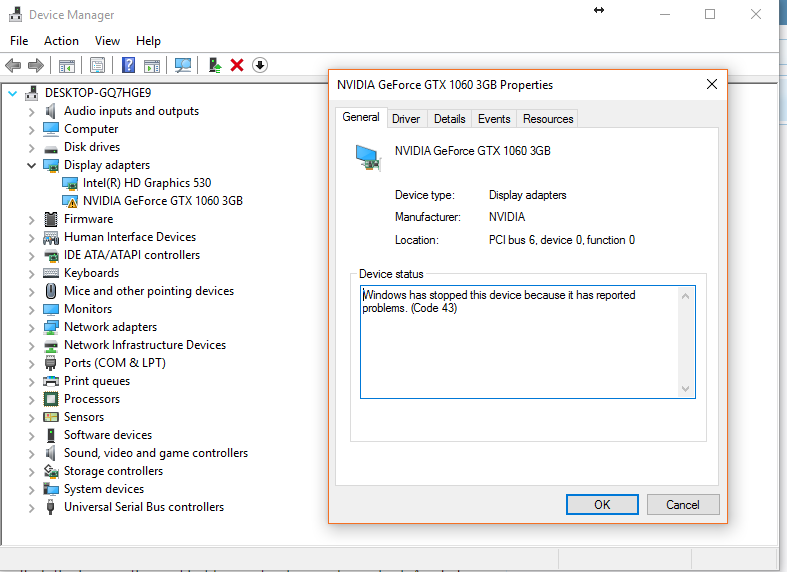Image resolution: width=787 pixels, height=572 pixels.
Task: Click Cancel in the Properties dialog
Action: tap(683, 504)
